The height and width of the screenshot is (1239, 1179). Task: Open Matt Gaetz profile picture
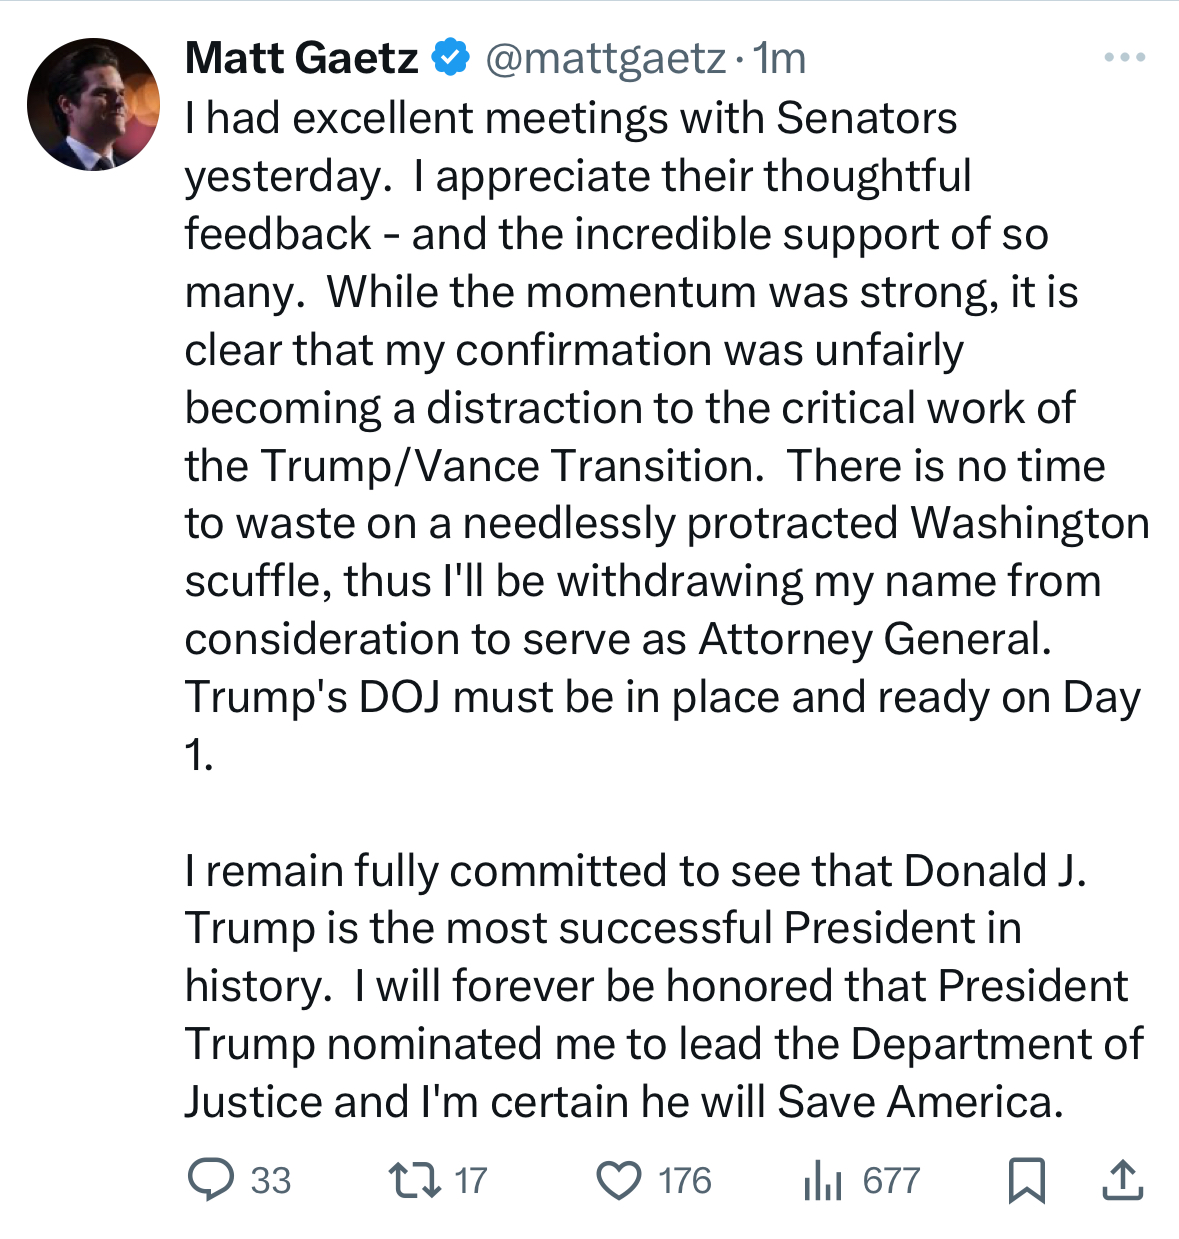[93, 104]
